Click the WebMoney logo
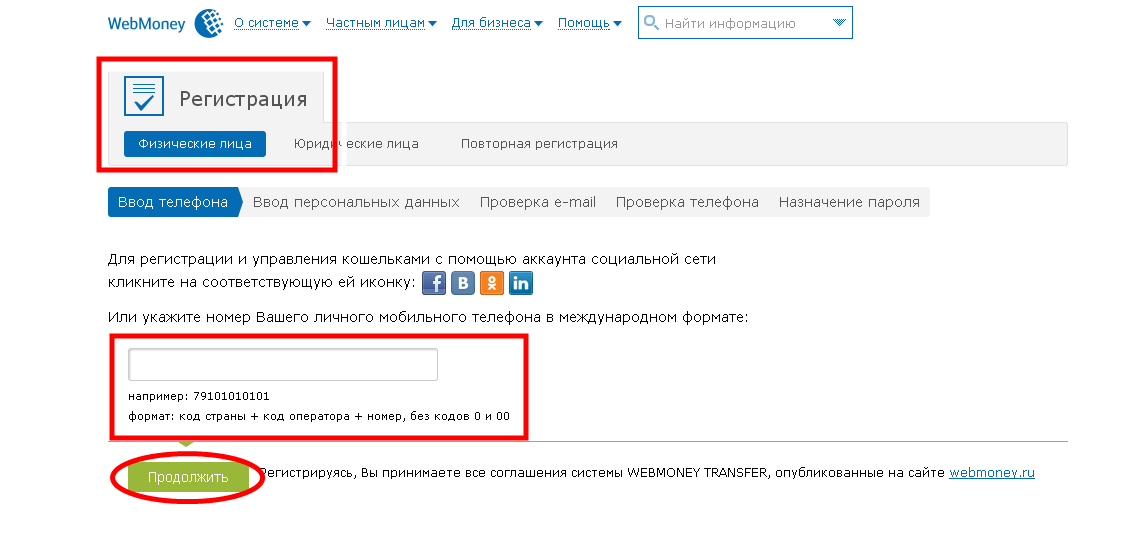 [164, 23]
